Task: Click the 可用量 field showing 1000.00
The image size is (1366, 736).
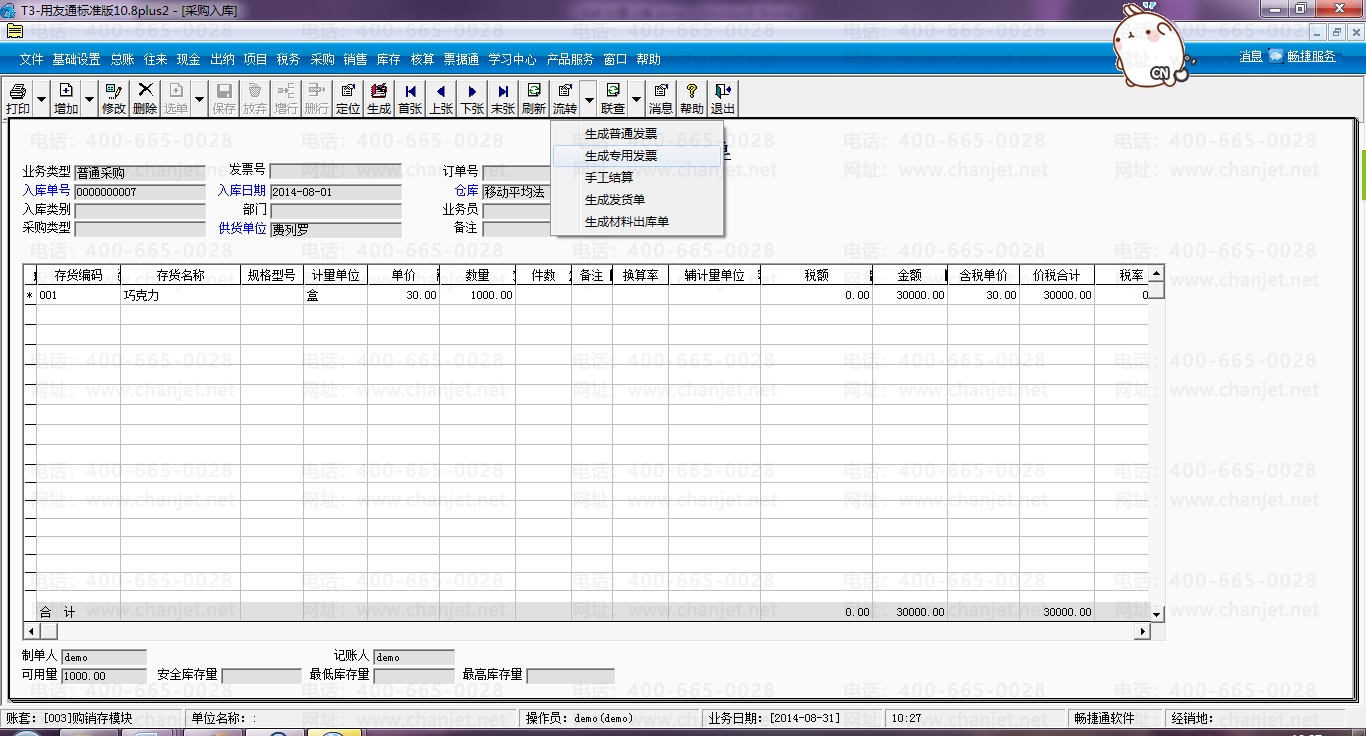Action: tap(104, 676)
